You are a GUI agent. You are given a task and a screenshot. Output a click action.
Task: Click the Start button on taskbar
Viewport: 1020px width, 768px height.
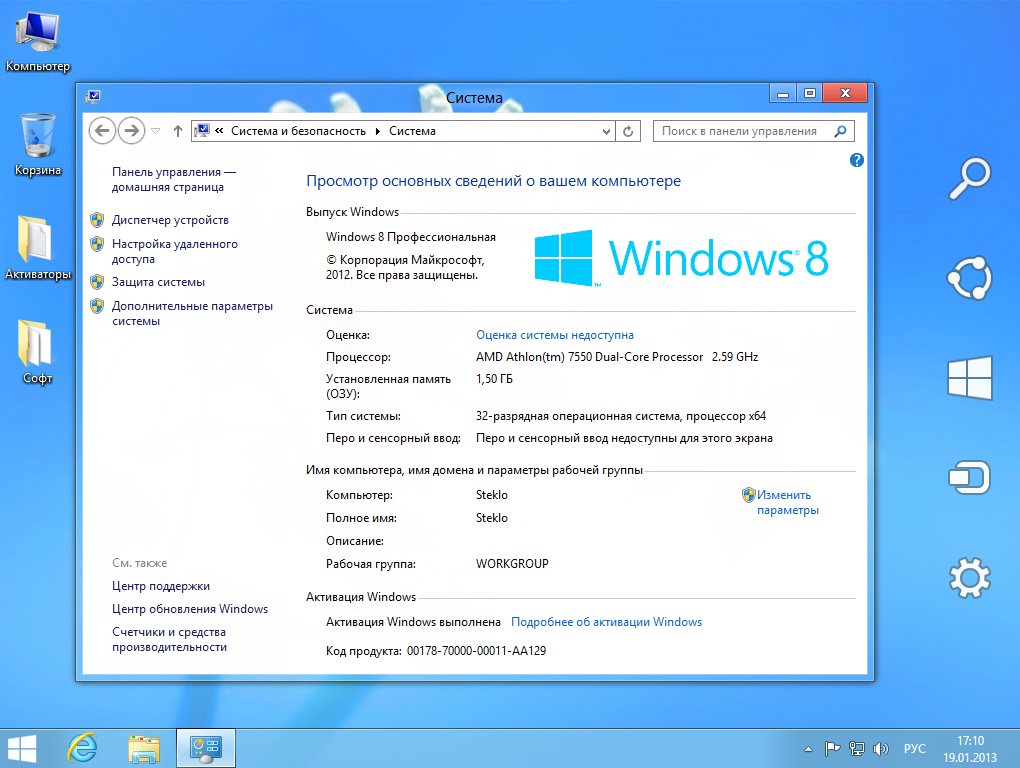(x=21, y=748)
